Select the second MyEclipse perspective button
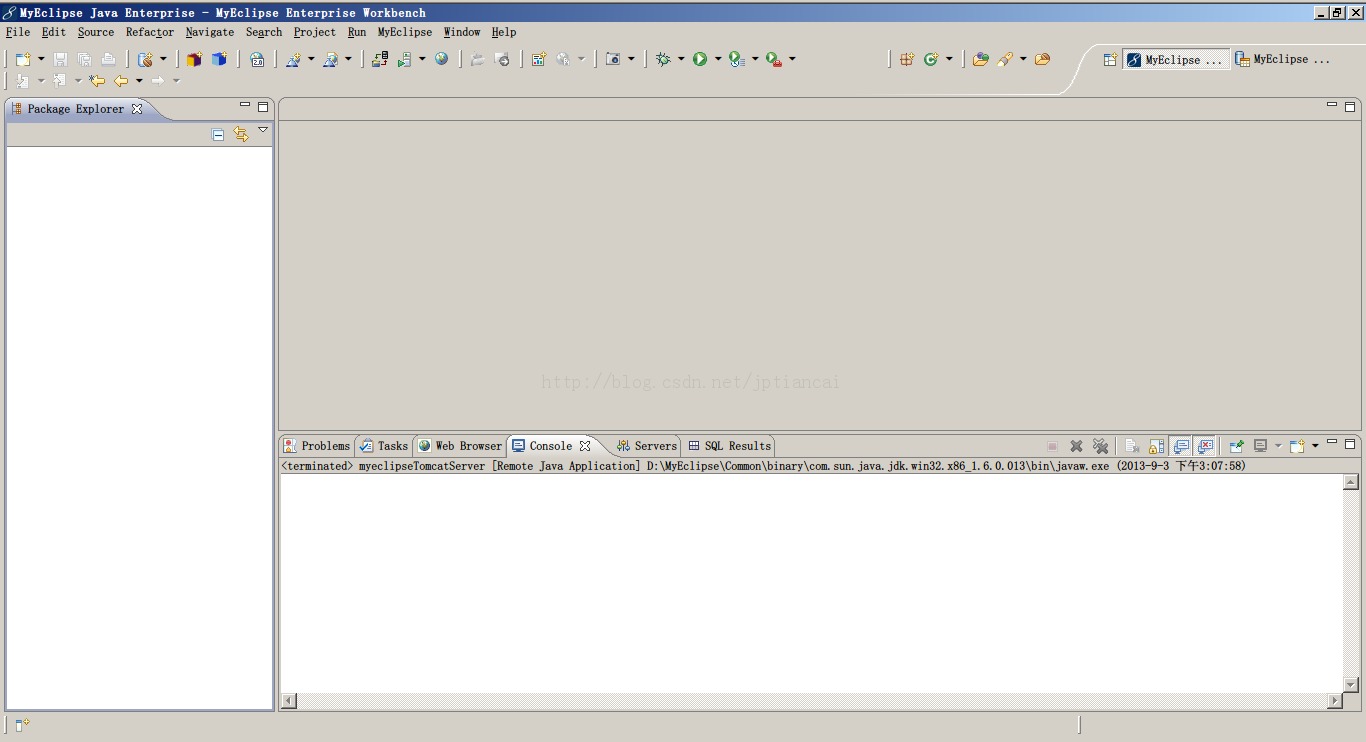This screenshot has width=1366, height=742. 1283,60
